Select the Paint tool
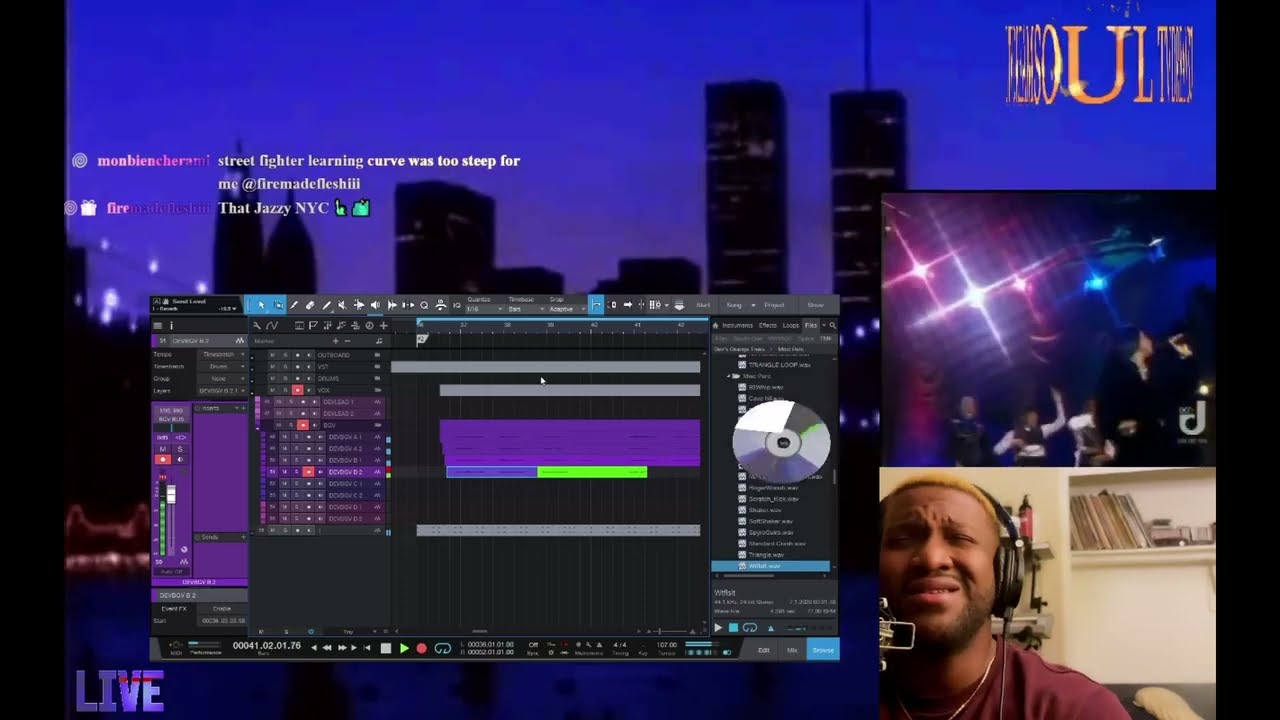1280x720 pixels. 326,305
